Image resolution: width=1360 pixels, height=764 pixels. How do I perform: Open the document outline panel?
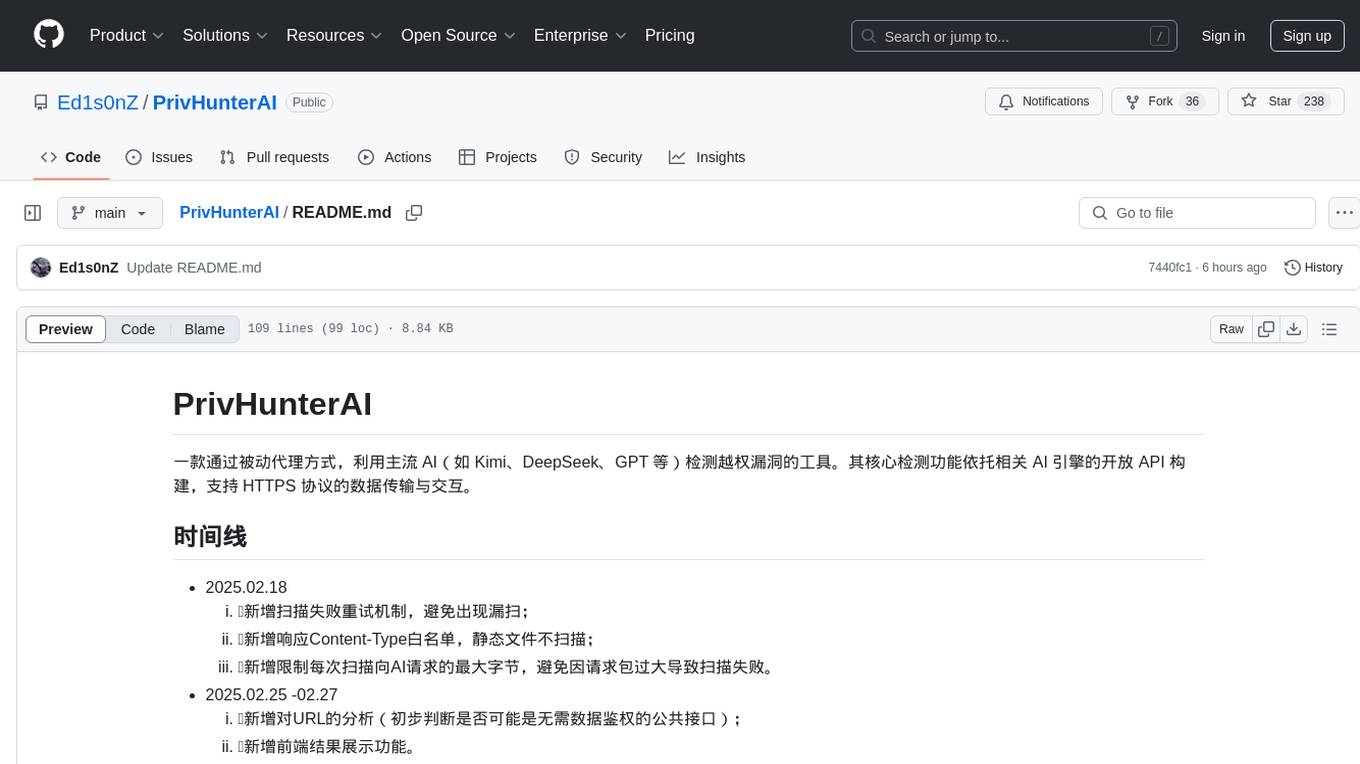1329,329
